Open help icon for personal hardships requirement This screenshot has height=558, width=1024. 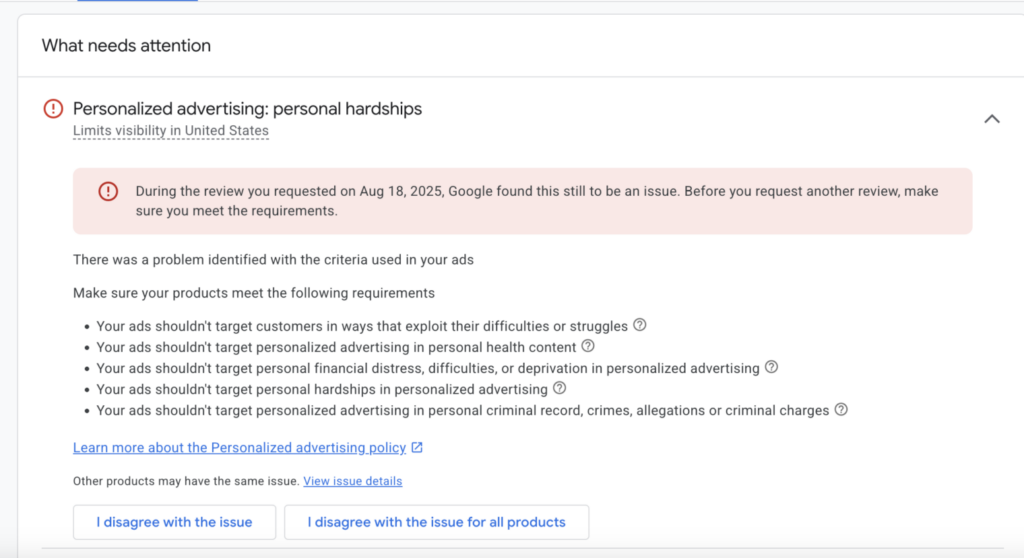[x=560, y=388]
